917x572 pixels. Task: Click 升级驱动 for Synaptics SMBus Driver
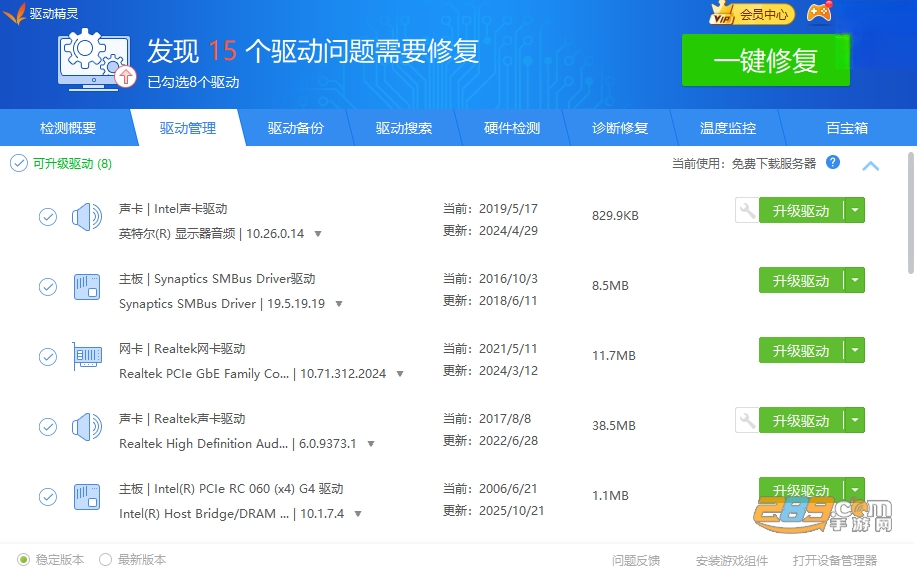(x=801, y=281)
